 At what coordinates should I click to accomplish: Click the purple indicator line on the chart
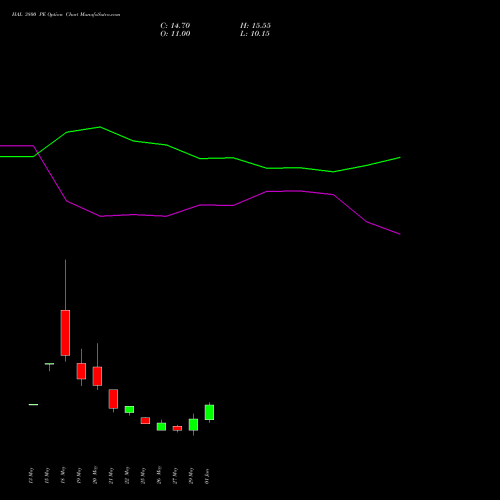point(200,205)
